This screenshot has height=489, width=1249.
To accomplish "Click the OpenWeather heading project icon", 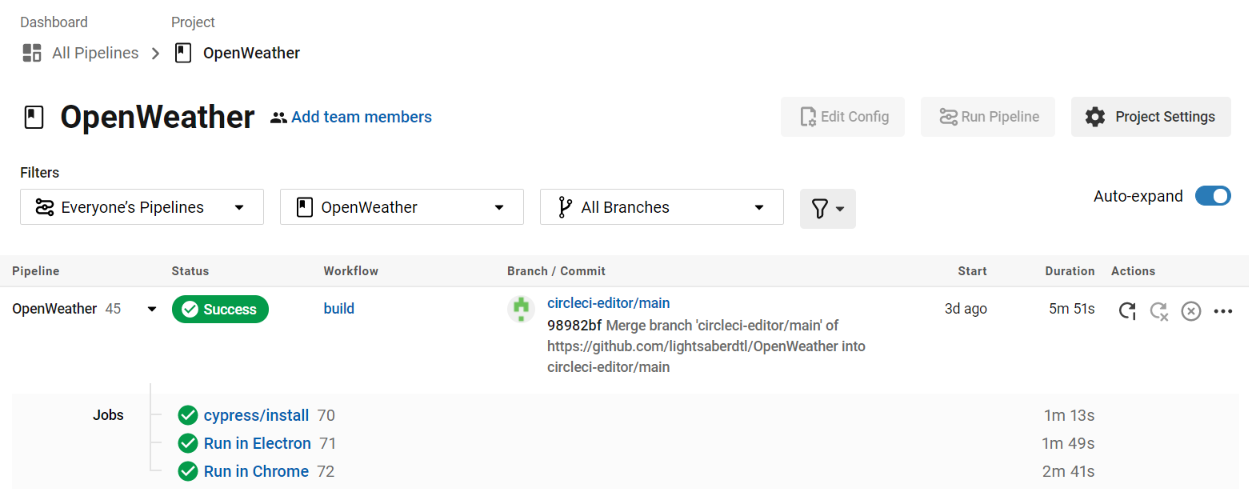I will coord(34,118).
